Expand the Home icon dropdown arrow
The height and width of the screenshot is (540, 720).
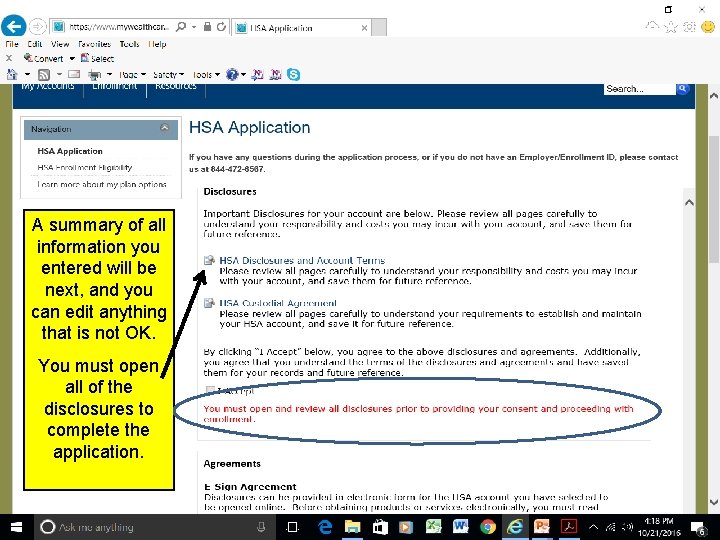click(x=28, y=74)
